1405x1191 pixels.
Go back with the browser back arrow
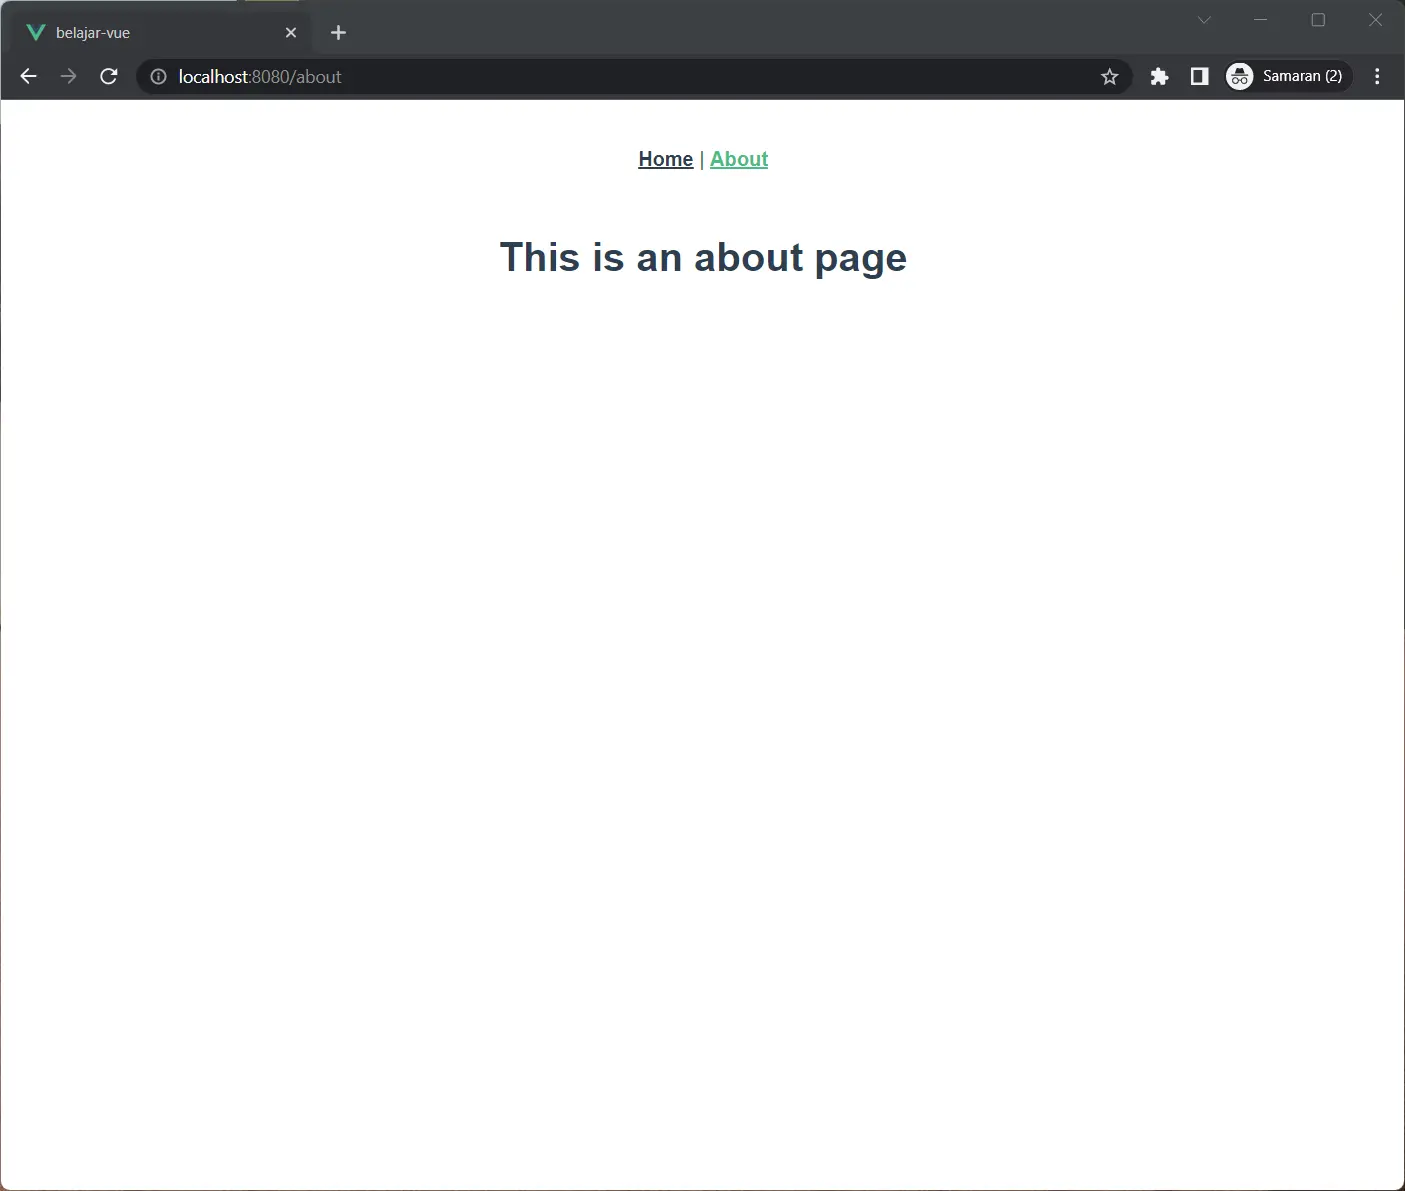28,76
